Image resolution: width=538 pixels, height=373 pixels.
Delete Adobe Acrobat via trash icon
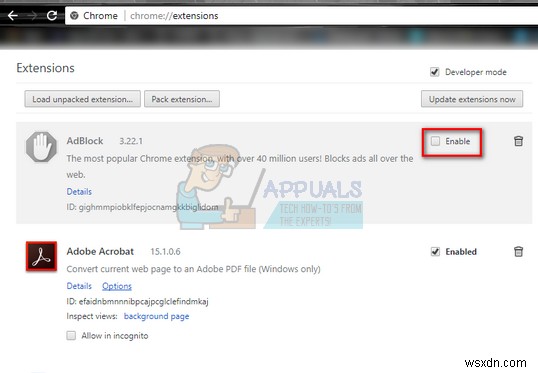coord(518,252)
